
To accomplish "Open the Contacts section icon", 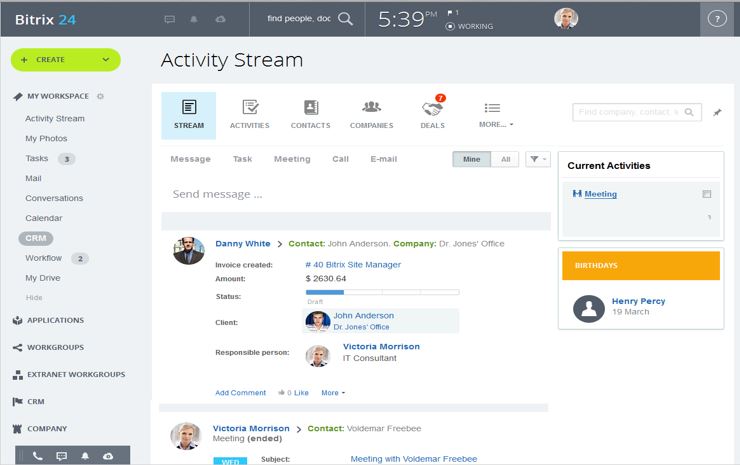I will 310,108.
